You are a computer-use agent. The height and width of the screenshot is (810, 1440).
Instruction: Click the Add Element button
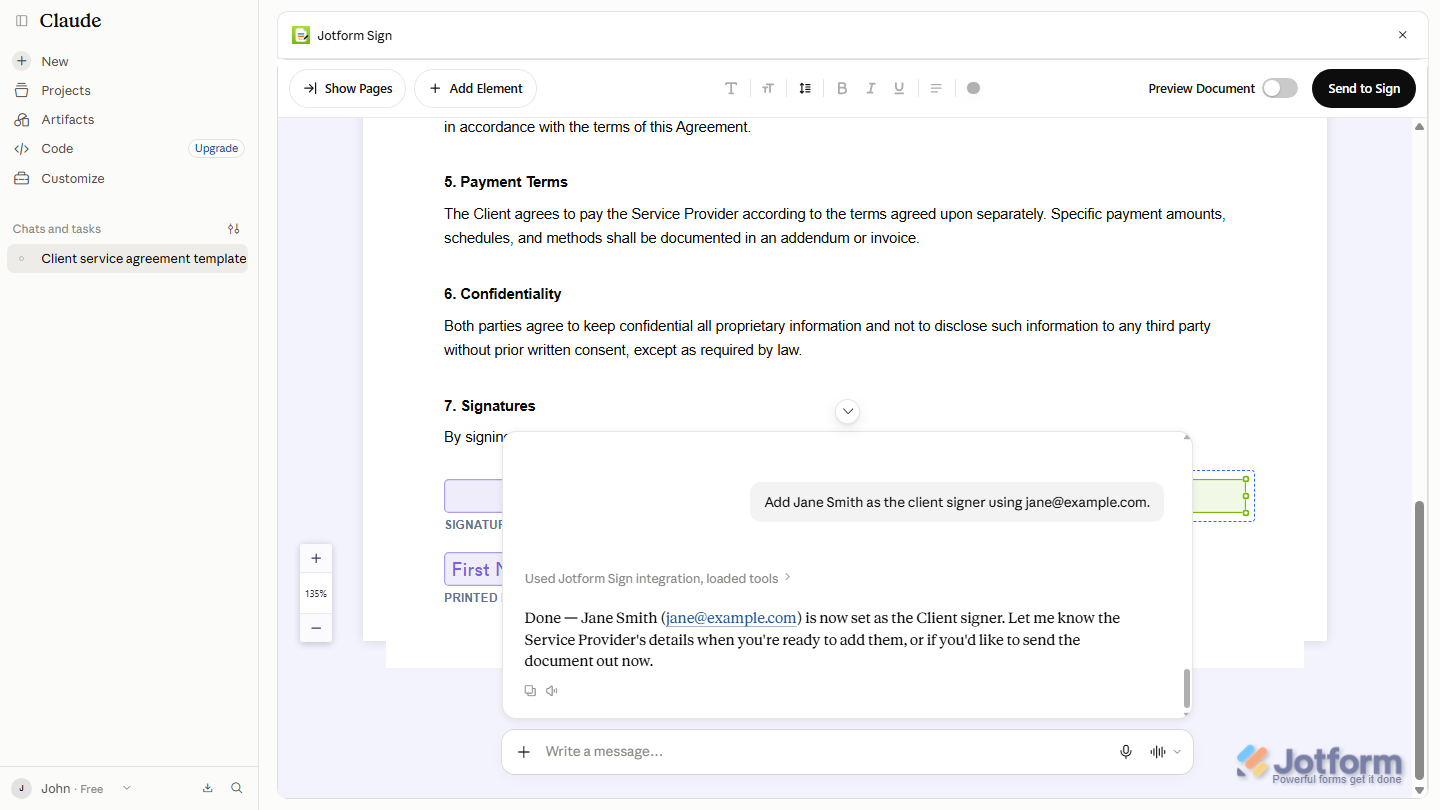click(x=476, y=88)
